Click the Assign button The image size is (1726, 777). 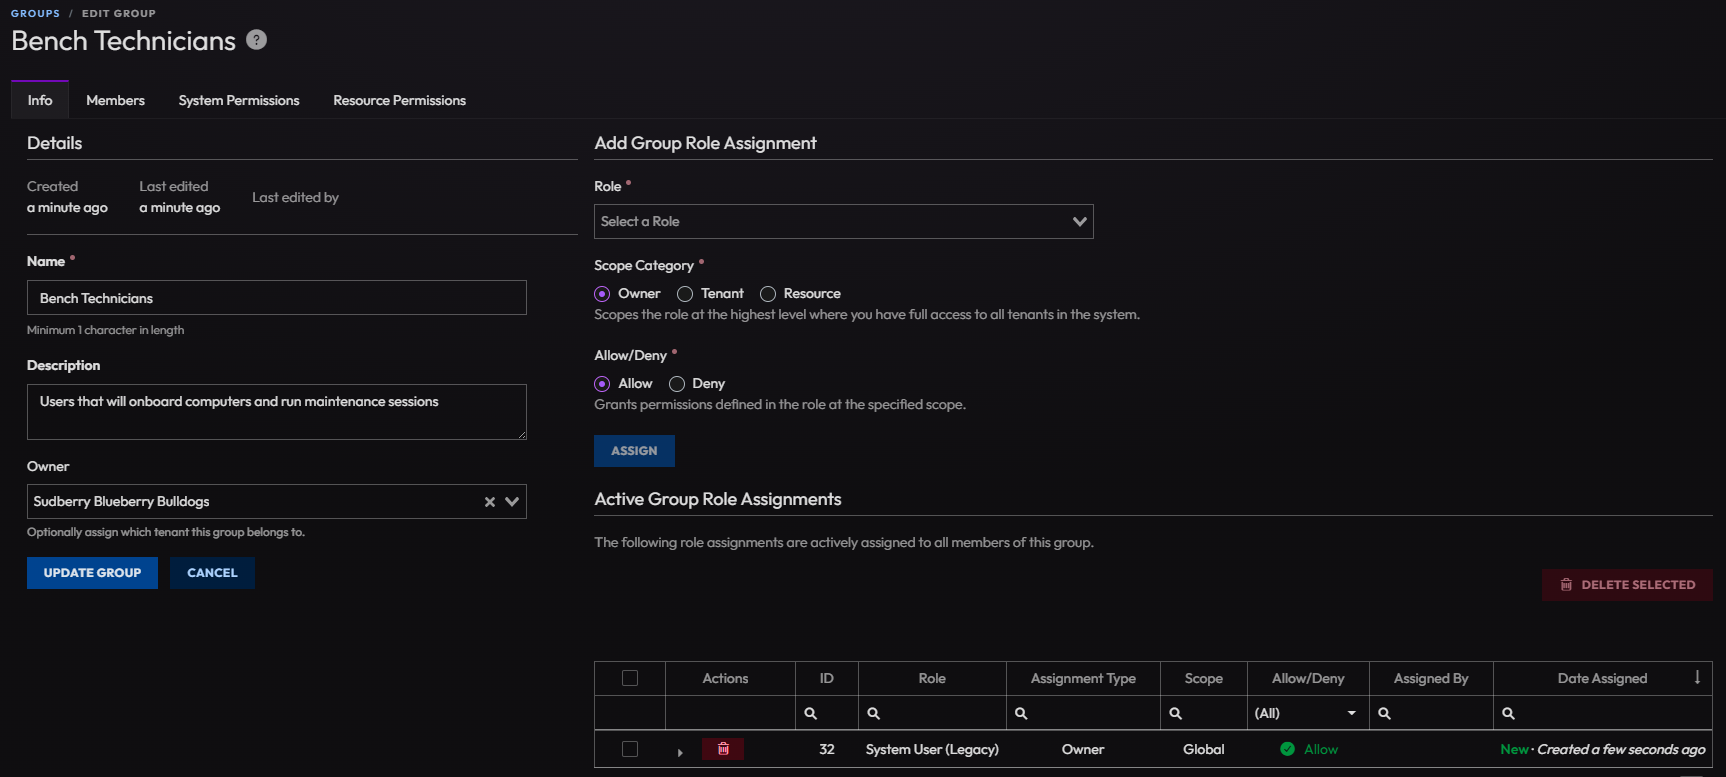(x=634, y=451)
